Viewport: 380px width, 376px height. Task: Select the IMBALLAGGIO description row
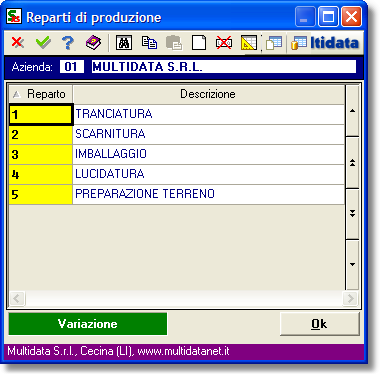pos(209,155)
